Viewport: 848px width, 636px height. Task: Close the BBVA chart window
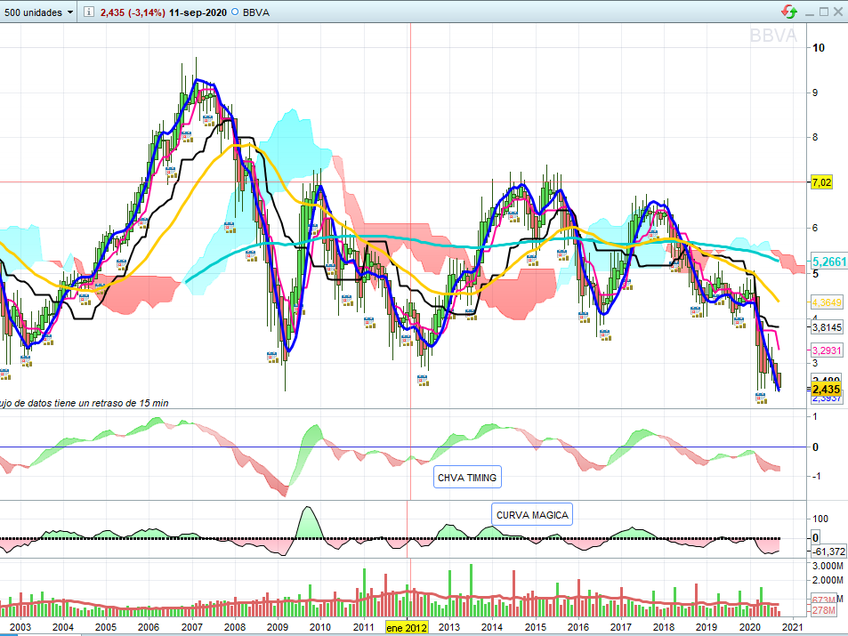point(838,12)
